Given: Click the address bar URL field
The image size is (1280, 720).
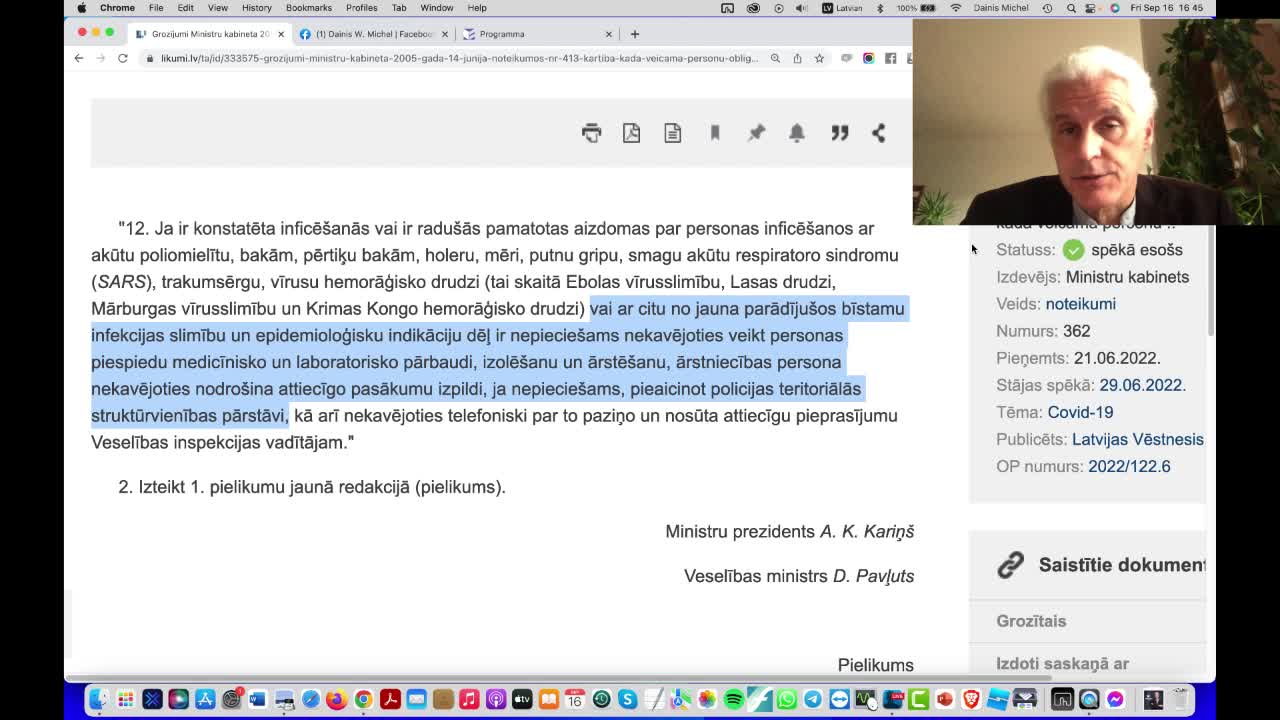Looking at the screenshot, I should [x=460, y=58].
